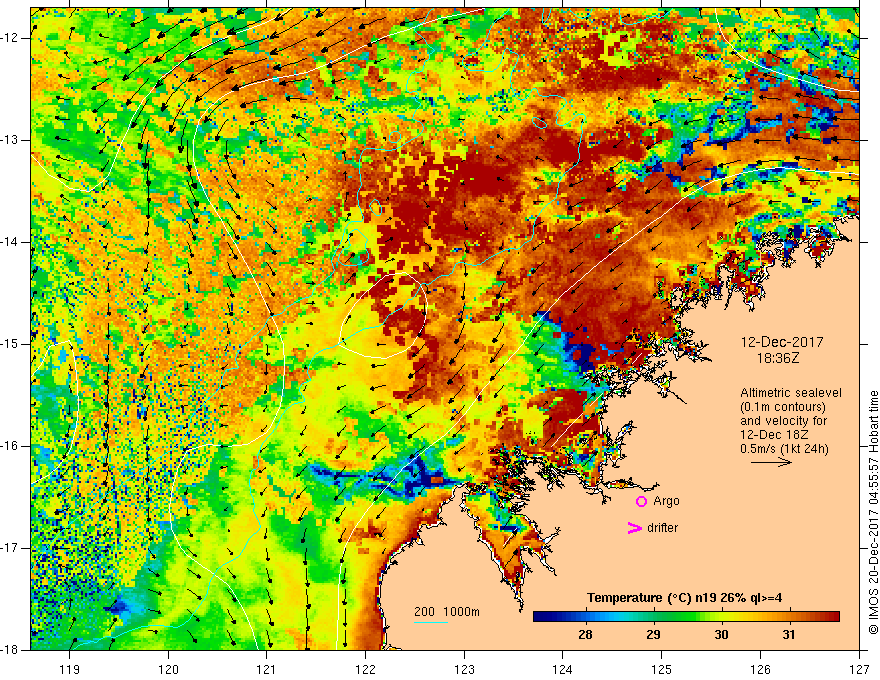Click the longitude label '127'

pos(859,669)
